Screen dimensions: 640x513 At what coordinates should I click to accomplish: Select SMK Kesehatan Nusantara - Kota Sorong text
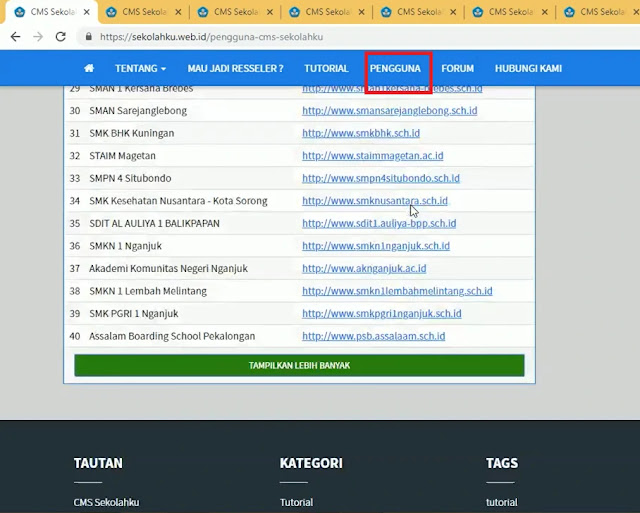click(x=178, y=201)
